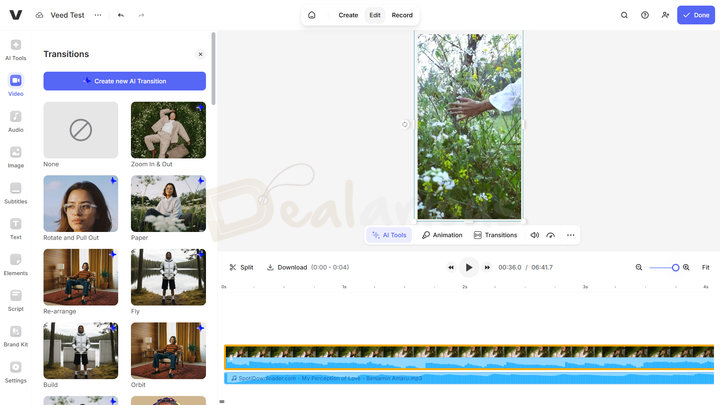Screen dimensions: 720x405
Task: Open the three-dot menu beside Veed Test
Action: 98,15
